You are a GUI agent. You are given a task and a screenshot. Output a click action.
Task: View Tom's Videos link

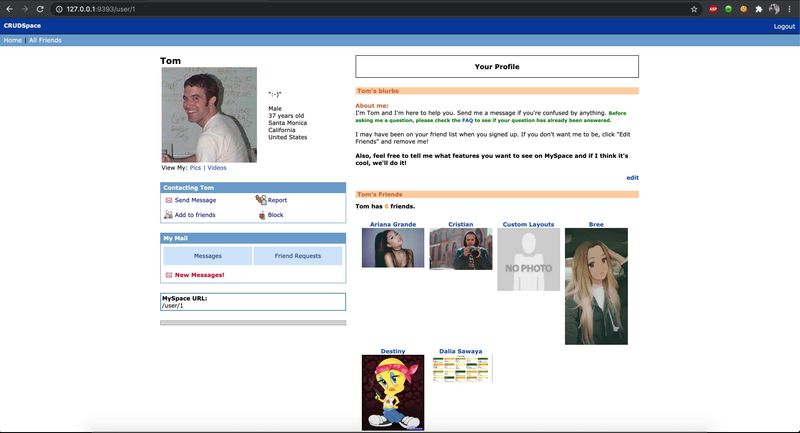(x=217, y=168)
